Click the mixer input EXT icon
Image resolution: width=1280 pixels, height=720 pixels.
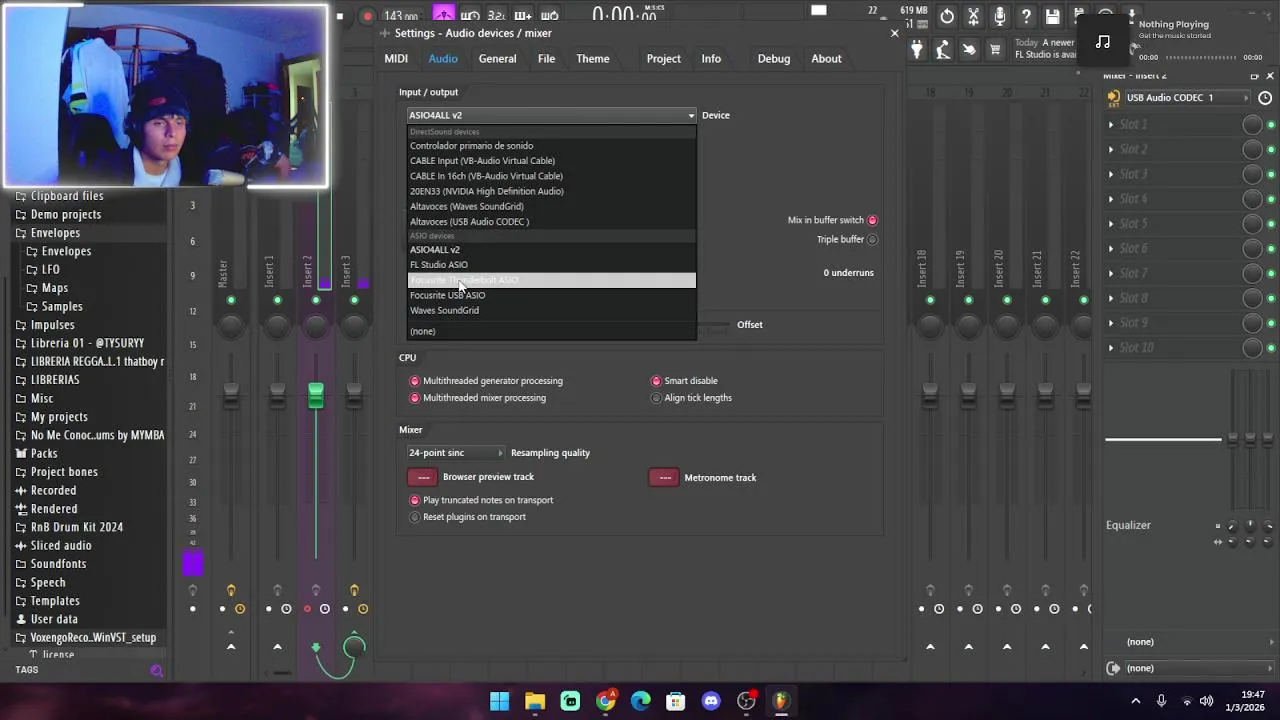pos(1113,97)
